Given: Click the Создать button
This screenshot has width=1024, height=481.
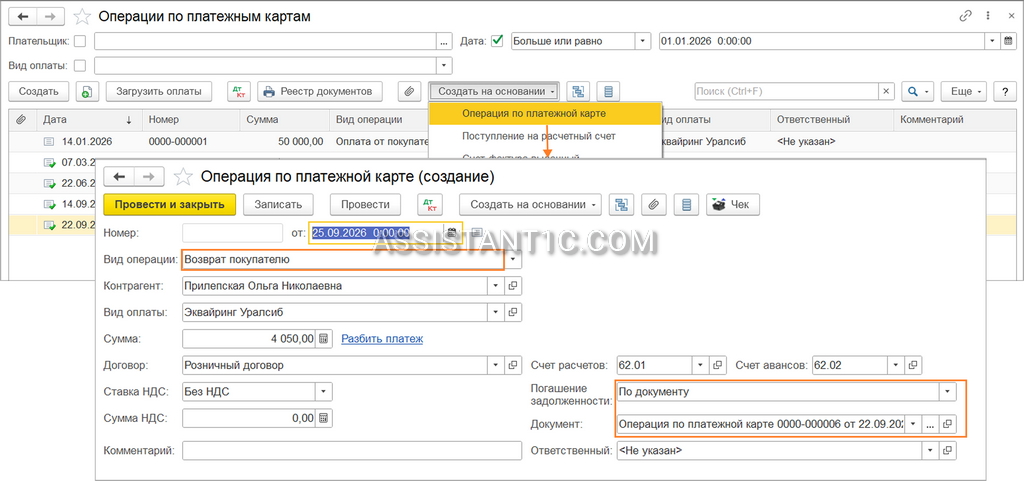Looking at the screenshot, I should tap(39, 91).
